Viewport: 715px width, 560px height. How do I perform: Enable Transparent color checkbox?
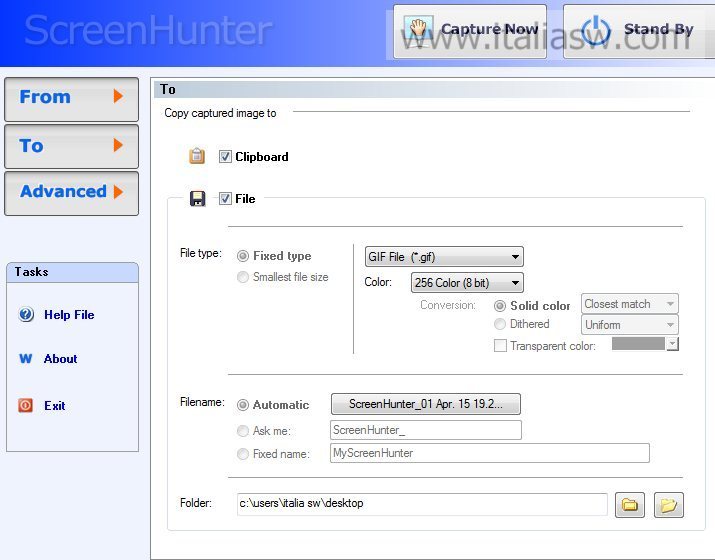500,346
